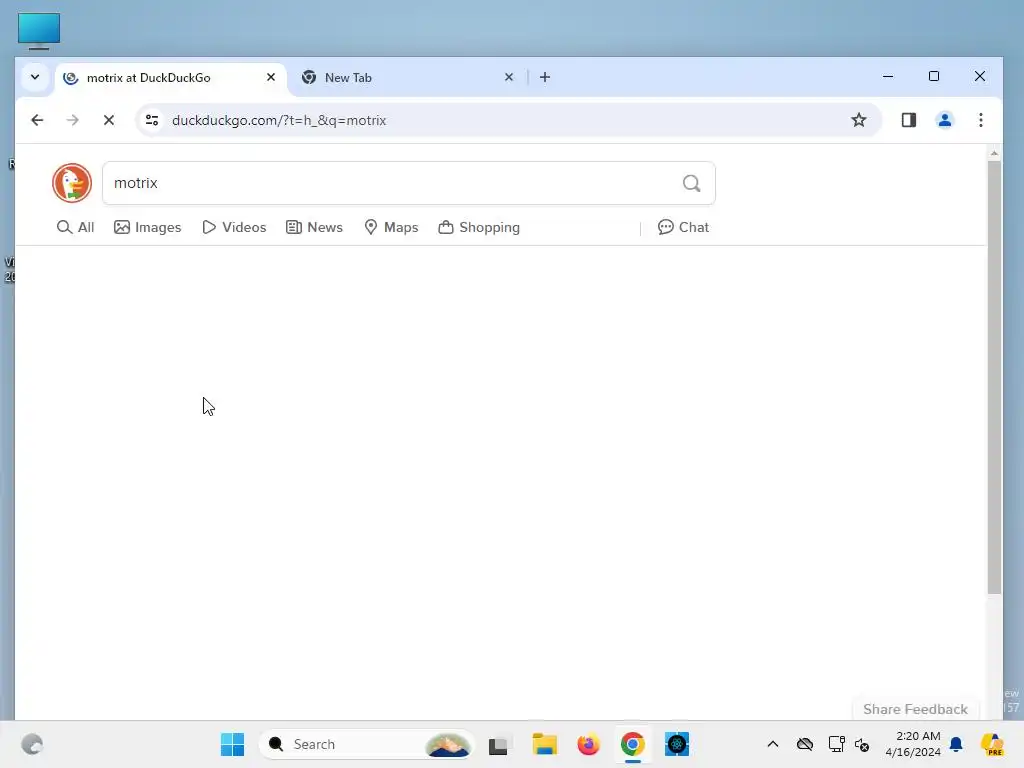
Task: Open a new tab with plus button
Action: coord(545,77)
